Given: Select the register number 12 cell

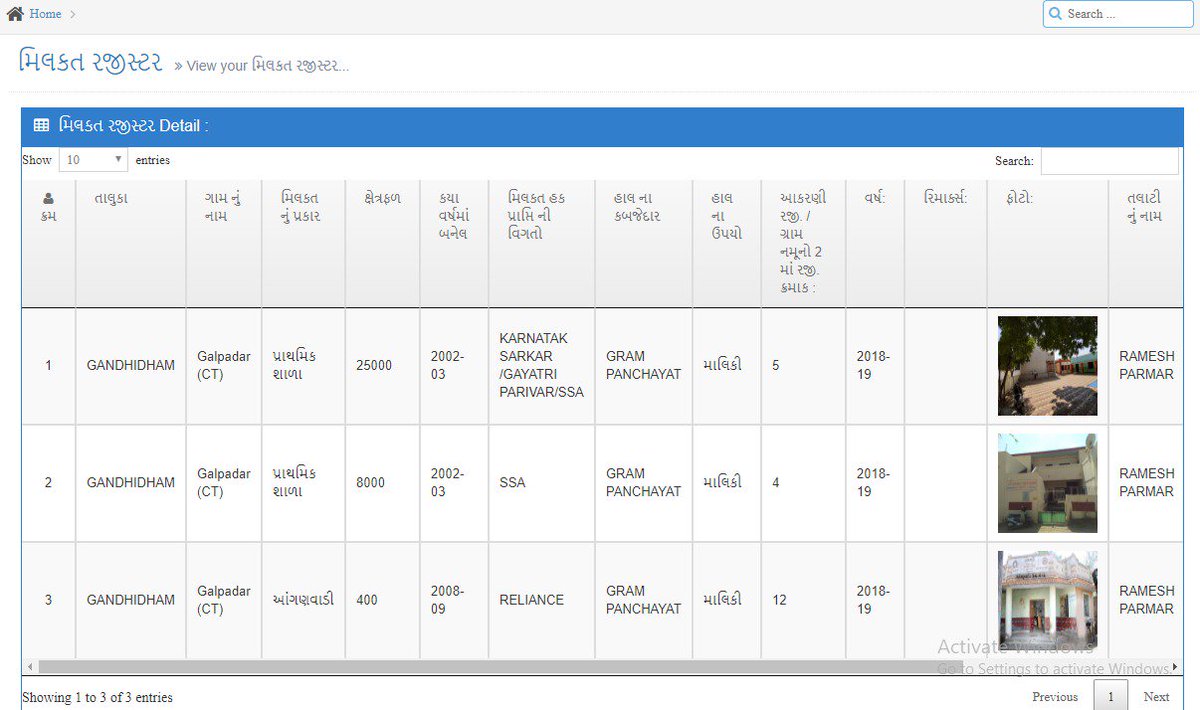Looking at the screenshot, I should 803,600.
